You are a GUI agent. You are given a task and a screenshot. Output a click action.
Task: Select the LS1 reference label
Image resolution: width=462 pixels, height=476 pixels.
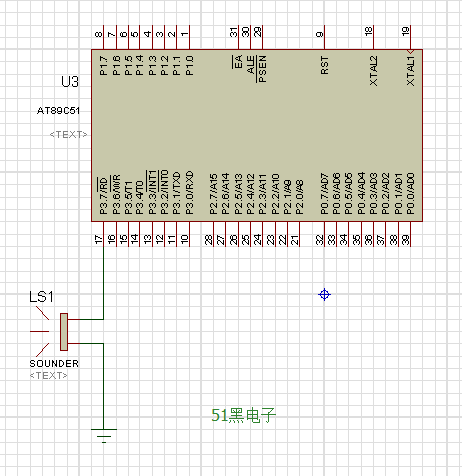click(x=41, y=297)
